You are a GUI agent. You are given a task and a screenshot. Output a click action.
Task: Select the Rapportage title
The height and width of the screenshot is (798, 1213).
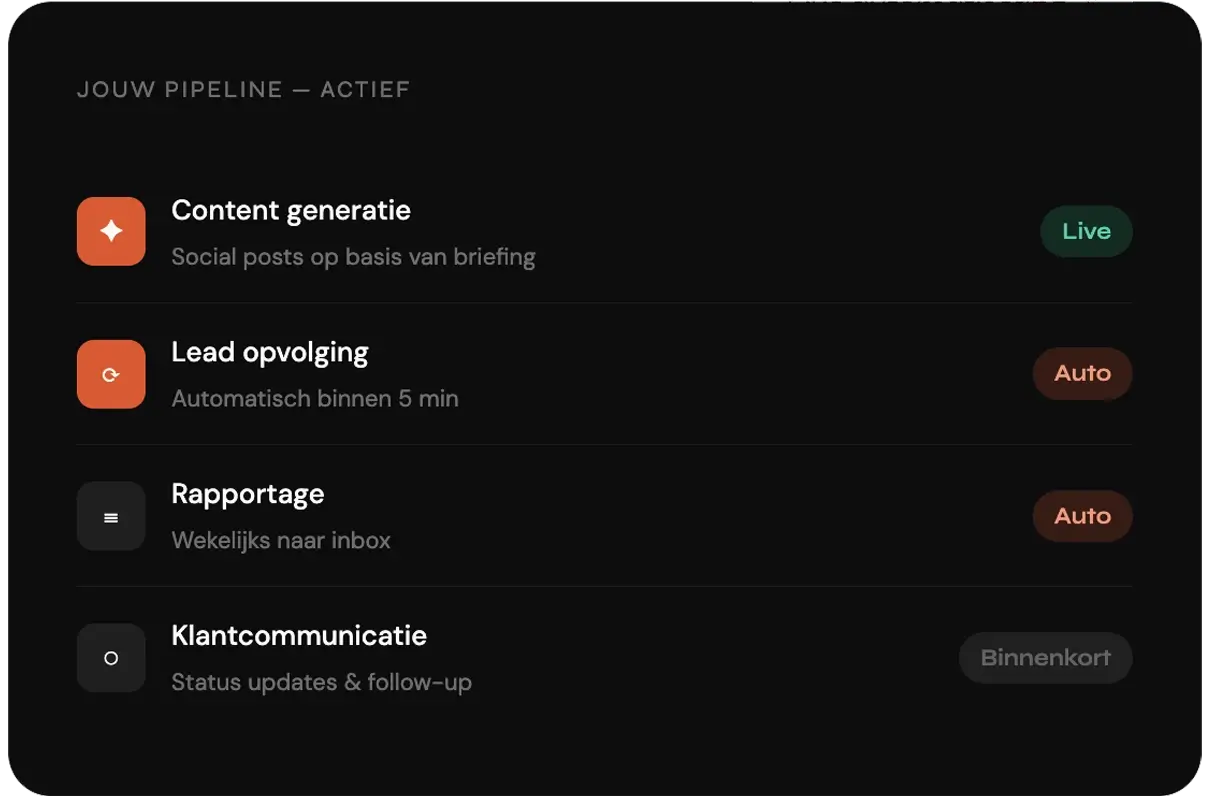tap(248, 494)
